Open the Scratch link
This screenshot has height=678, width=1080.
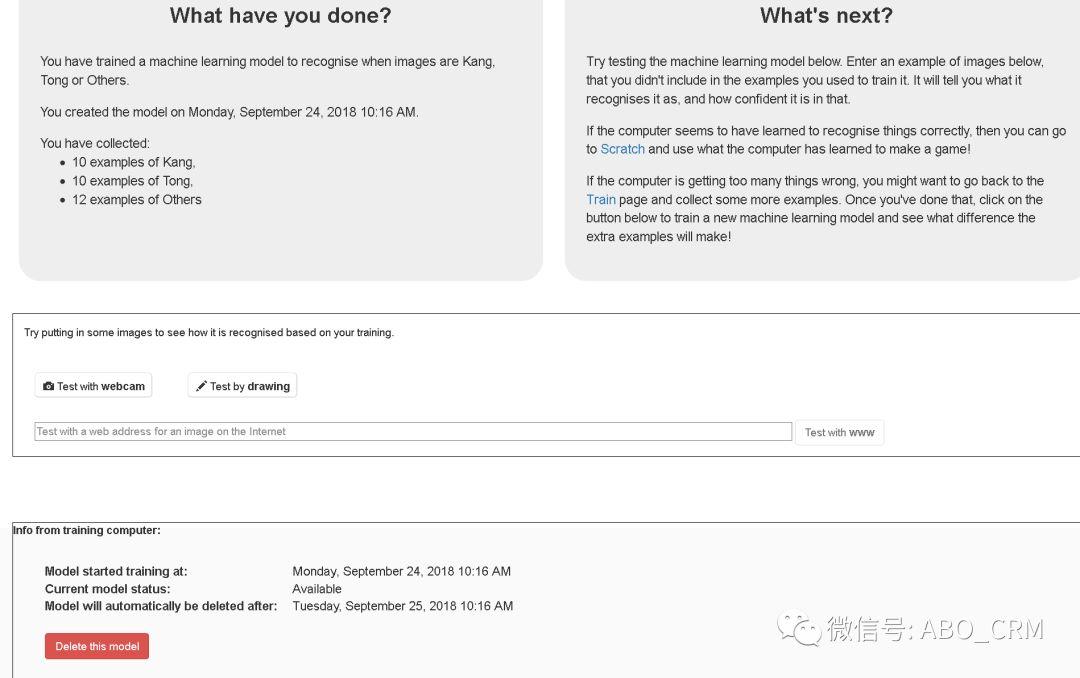623,149
